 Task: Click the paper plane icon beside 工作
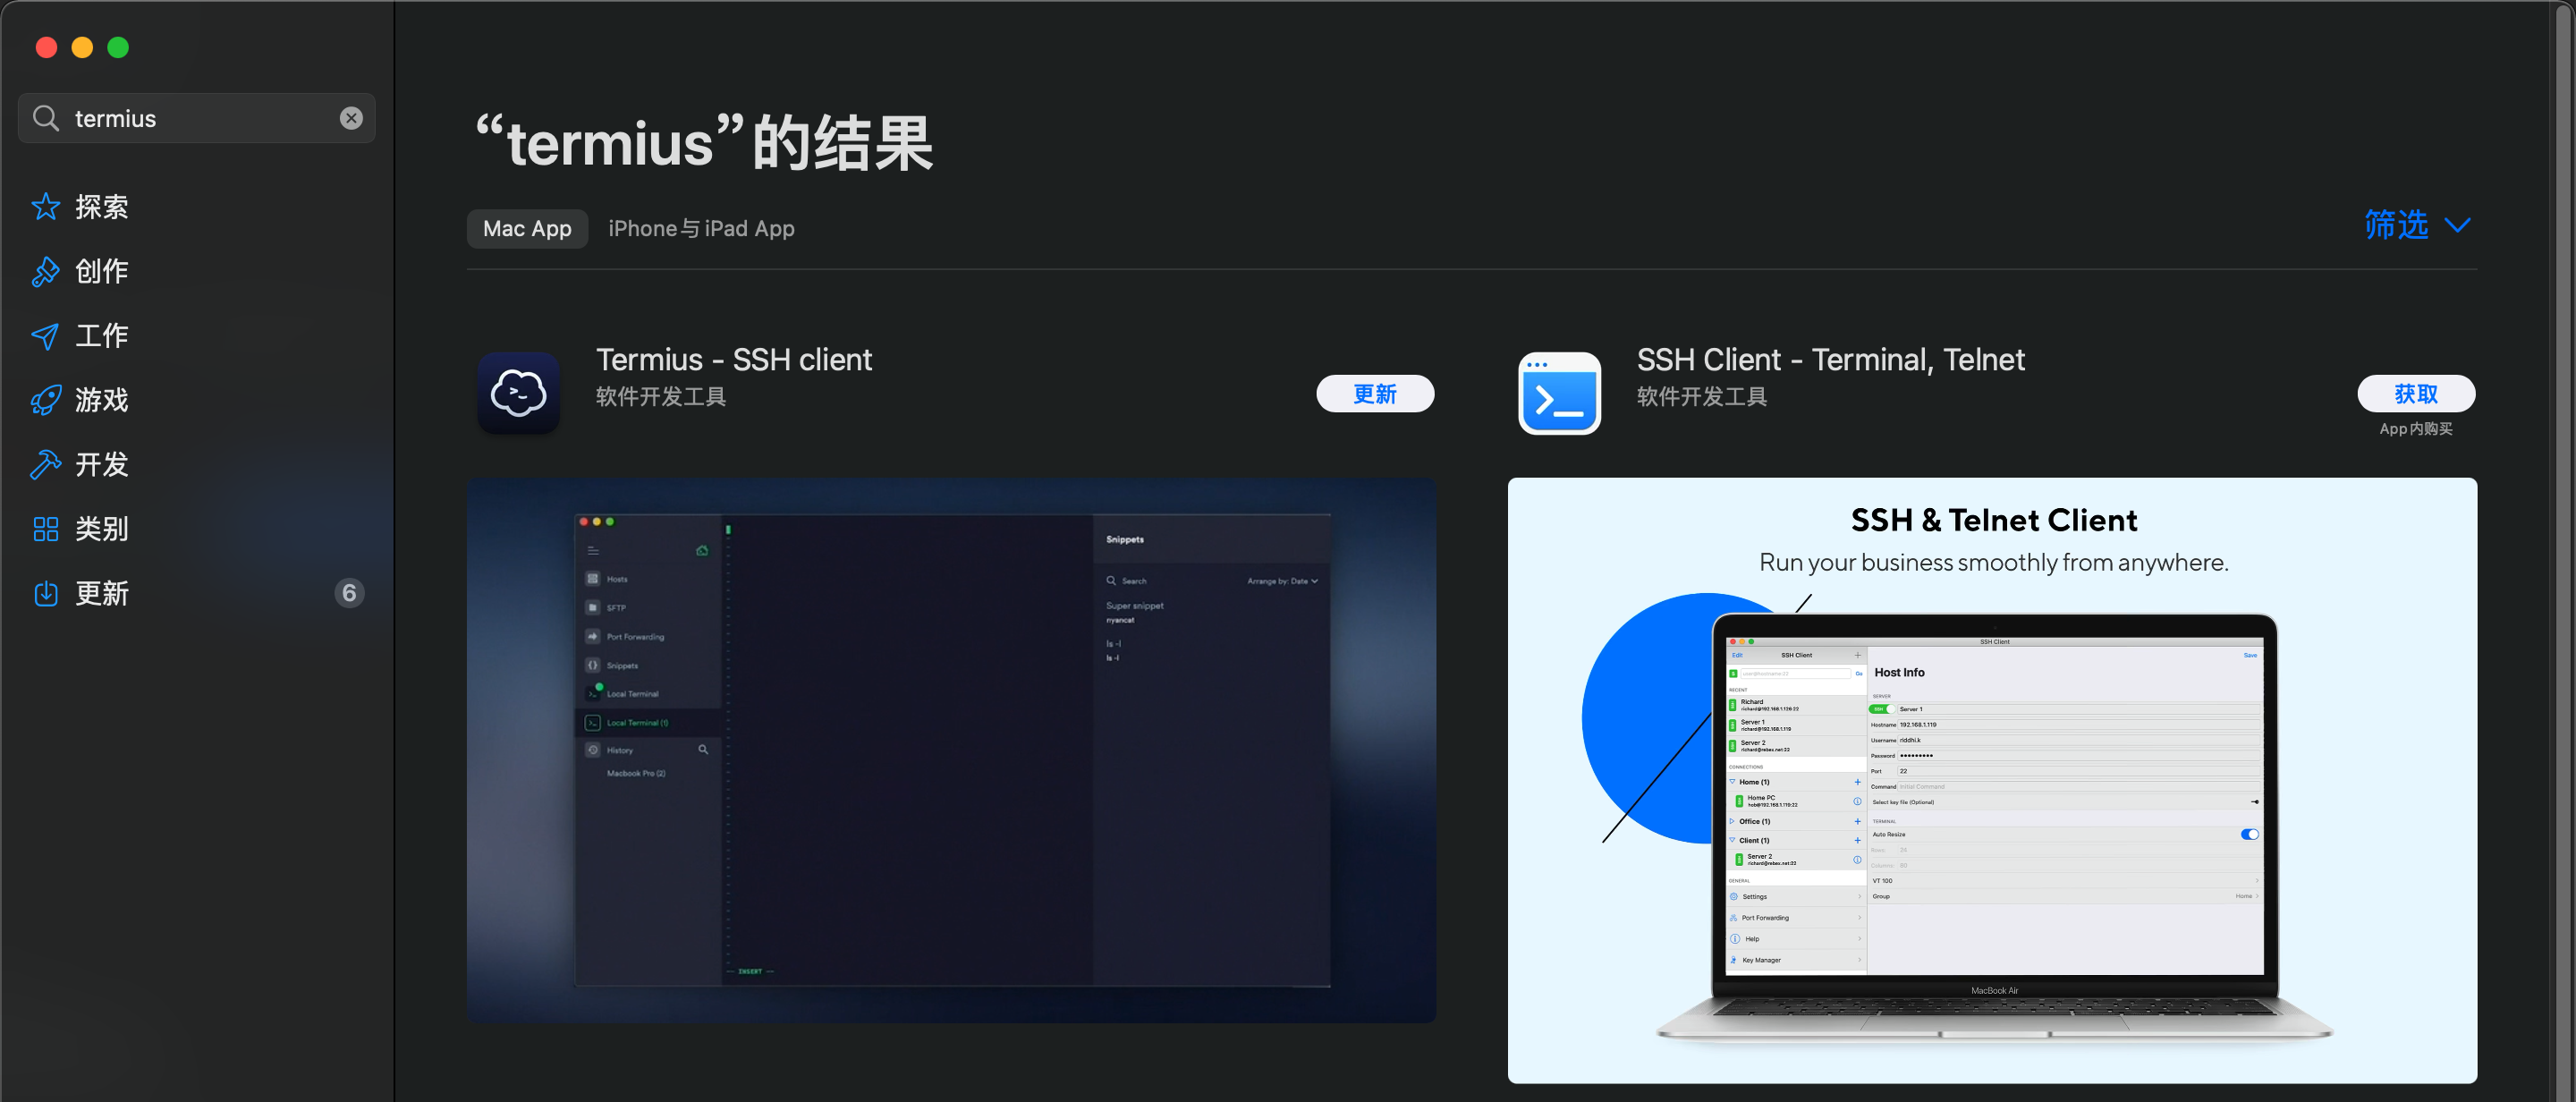[46, 336]
